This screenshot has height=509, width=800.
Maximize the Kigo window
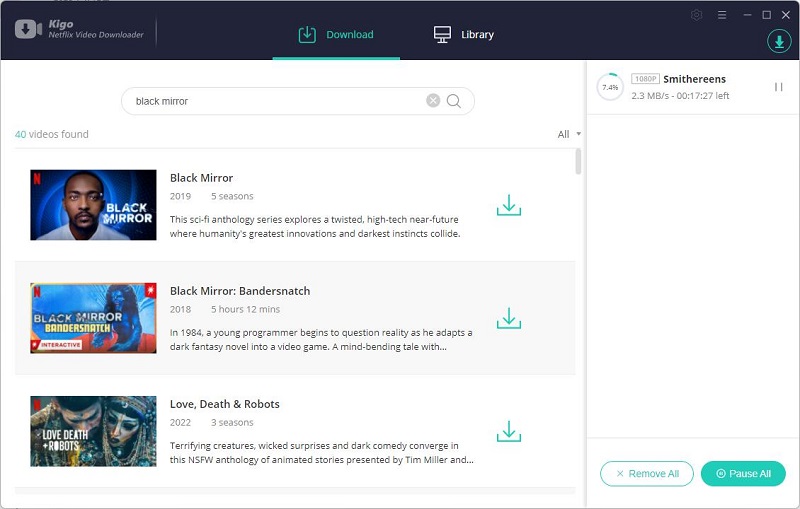(x=766, y=15)
